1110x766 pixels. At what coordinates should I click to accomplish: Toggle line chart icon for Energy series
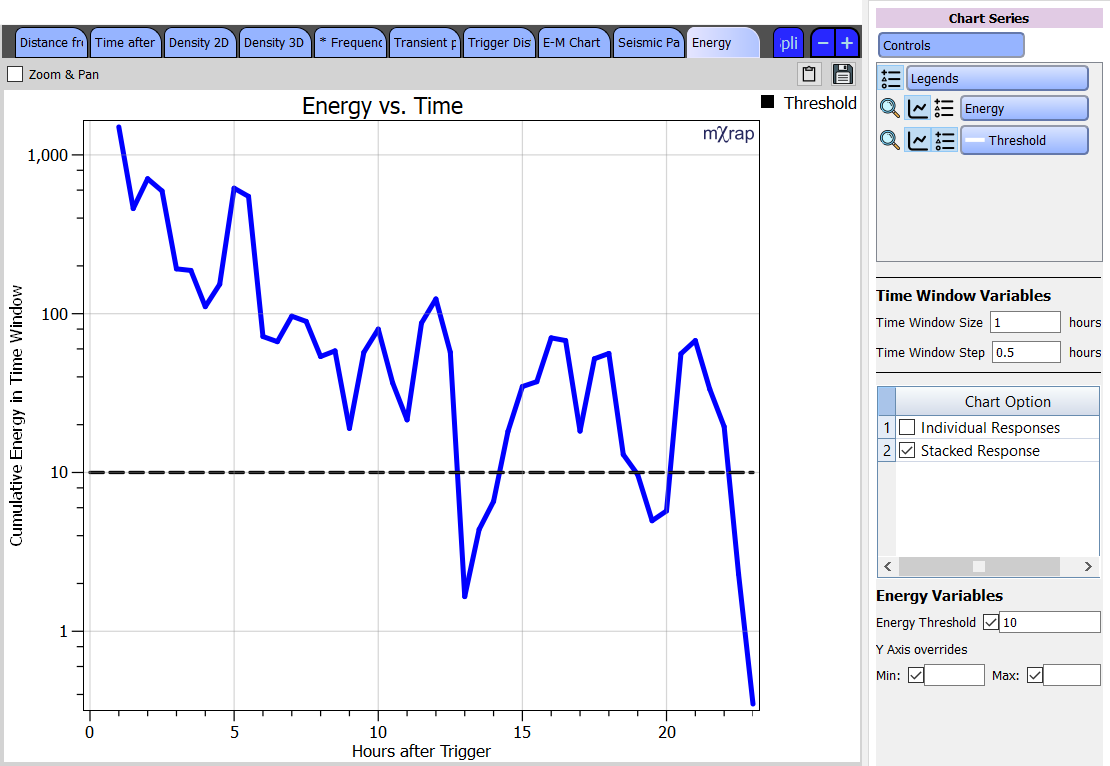pyautogui.click(x=917, y=109)
